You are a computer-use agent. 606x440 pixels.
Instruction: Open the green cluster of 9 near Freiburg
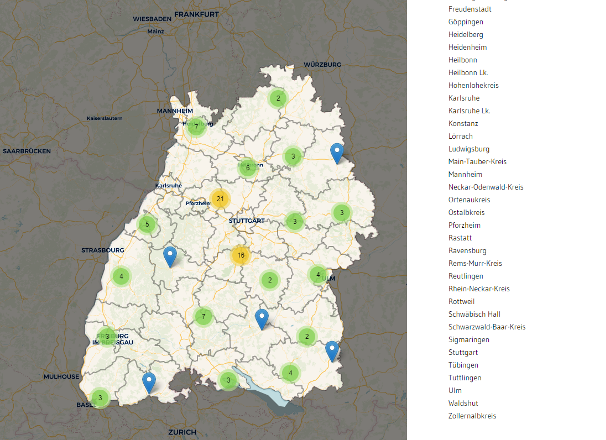click(107, 336)
